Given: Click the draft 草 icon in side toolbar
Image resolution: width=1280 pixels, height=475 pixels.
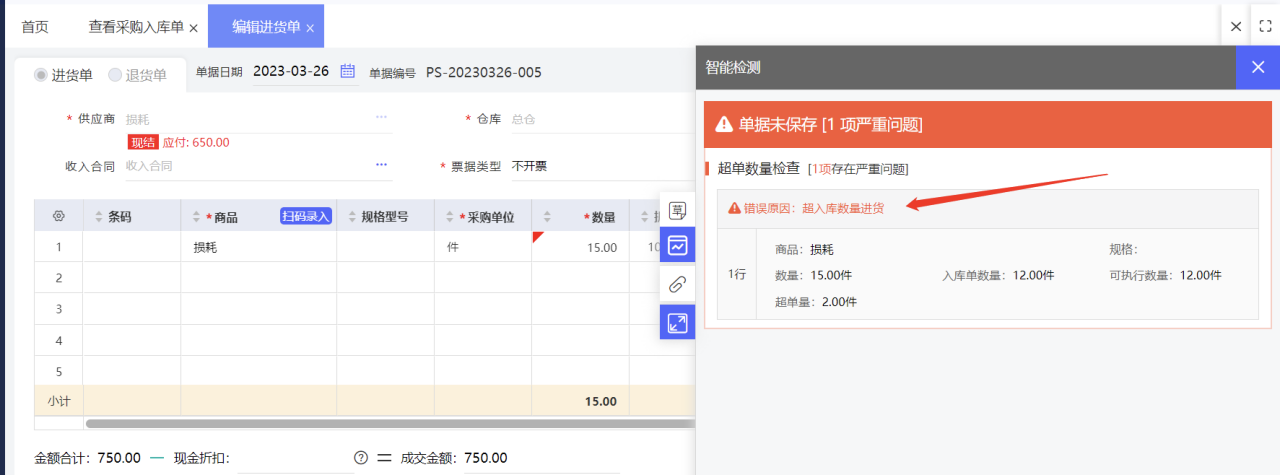Looking at the screenshot, I should [x=677, y=210].
